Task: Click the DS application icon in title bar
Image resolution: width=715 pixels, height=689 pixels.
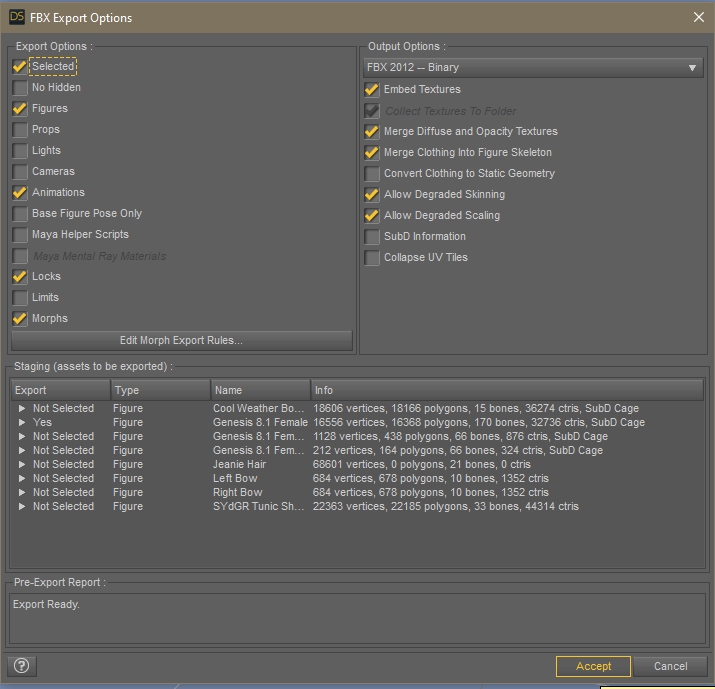Action: [x=17, y=17]
